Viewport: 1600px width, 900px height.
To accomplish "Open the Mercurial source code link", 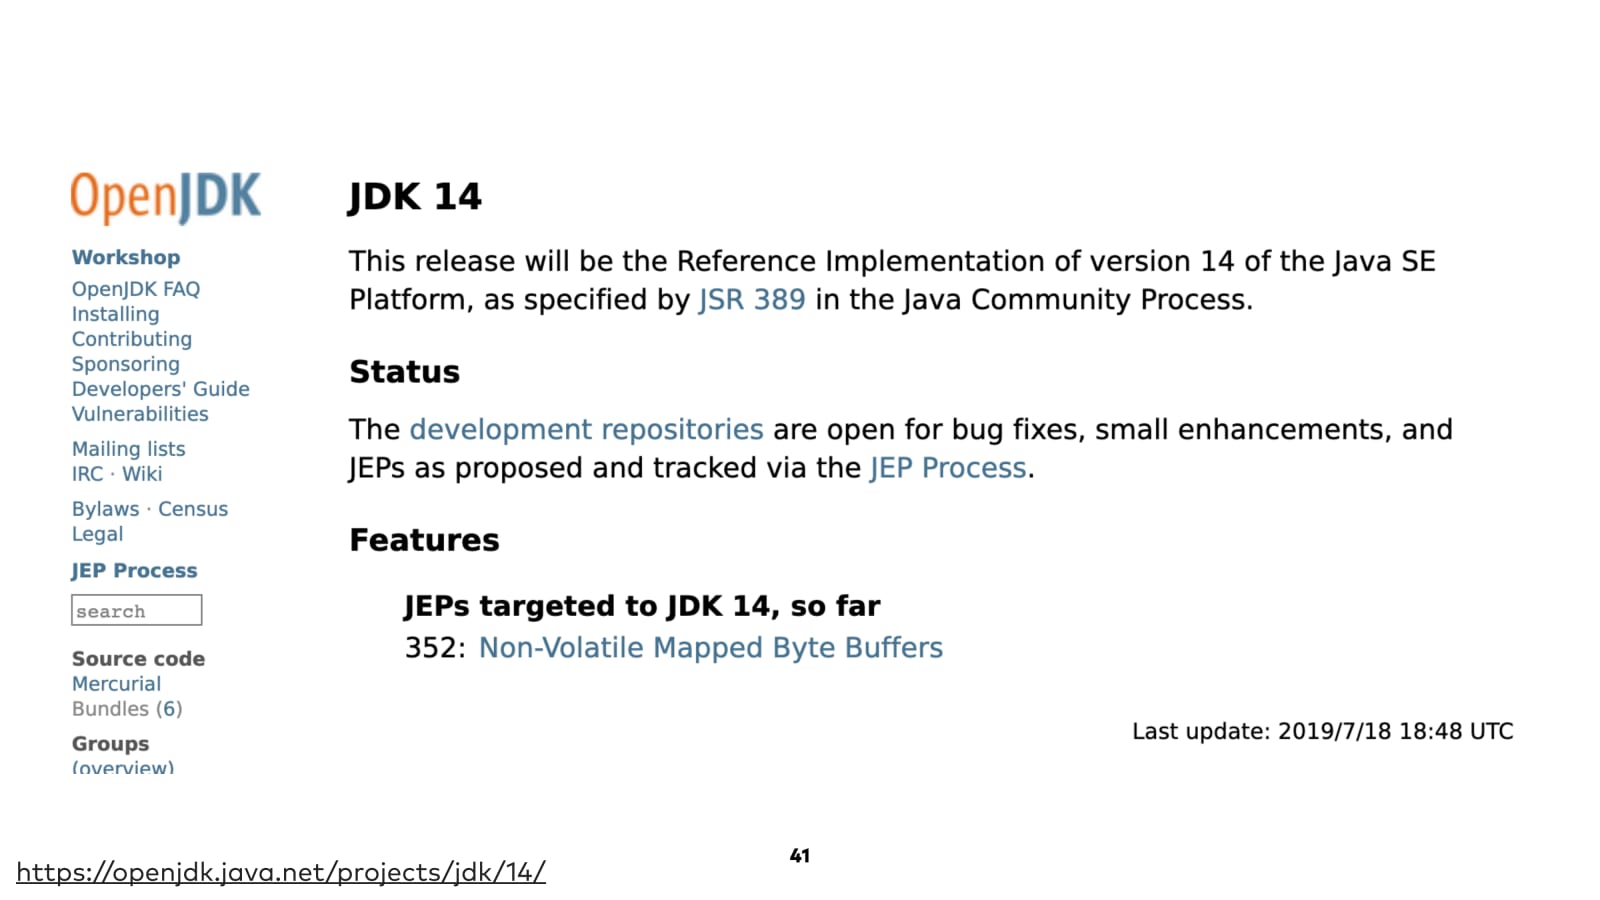I will pyautogui.click(x=116, y=684).
